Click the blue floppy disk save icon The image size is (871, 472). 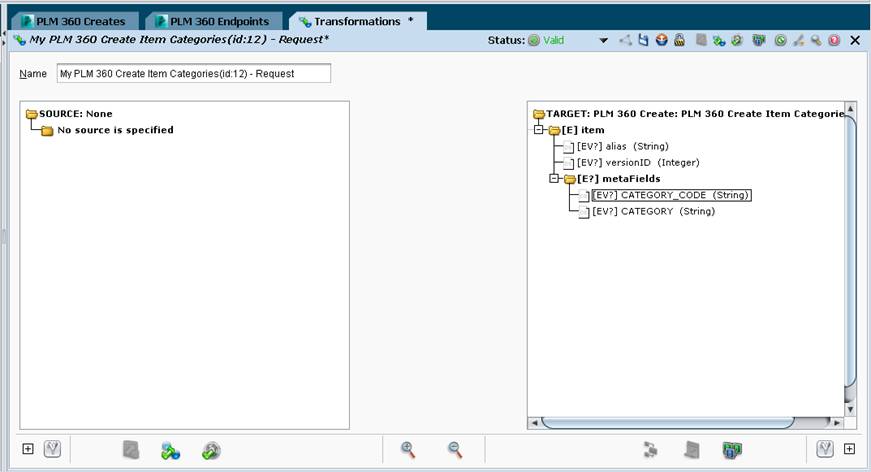click(x=643, y=40)
